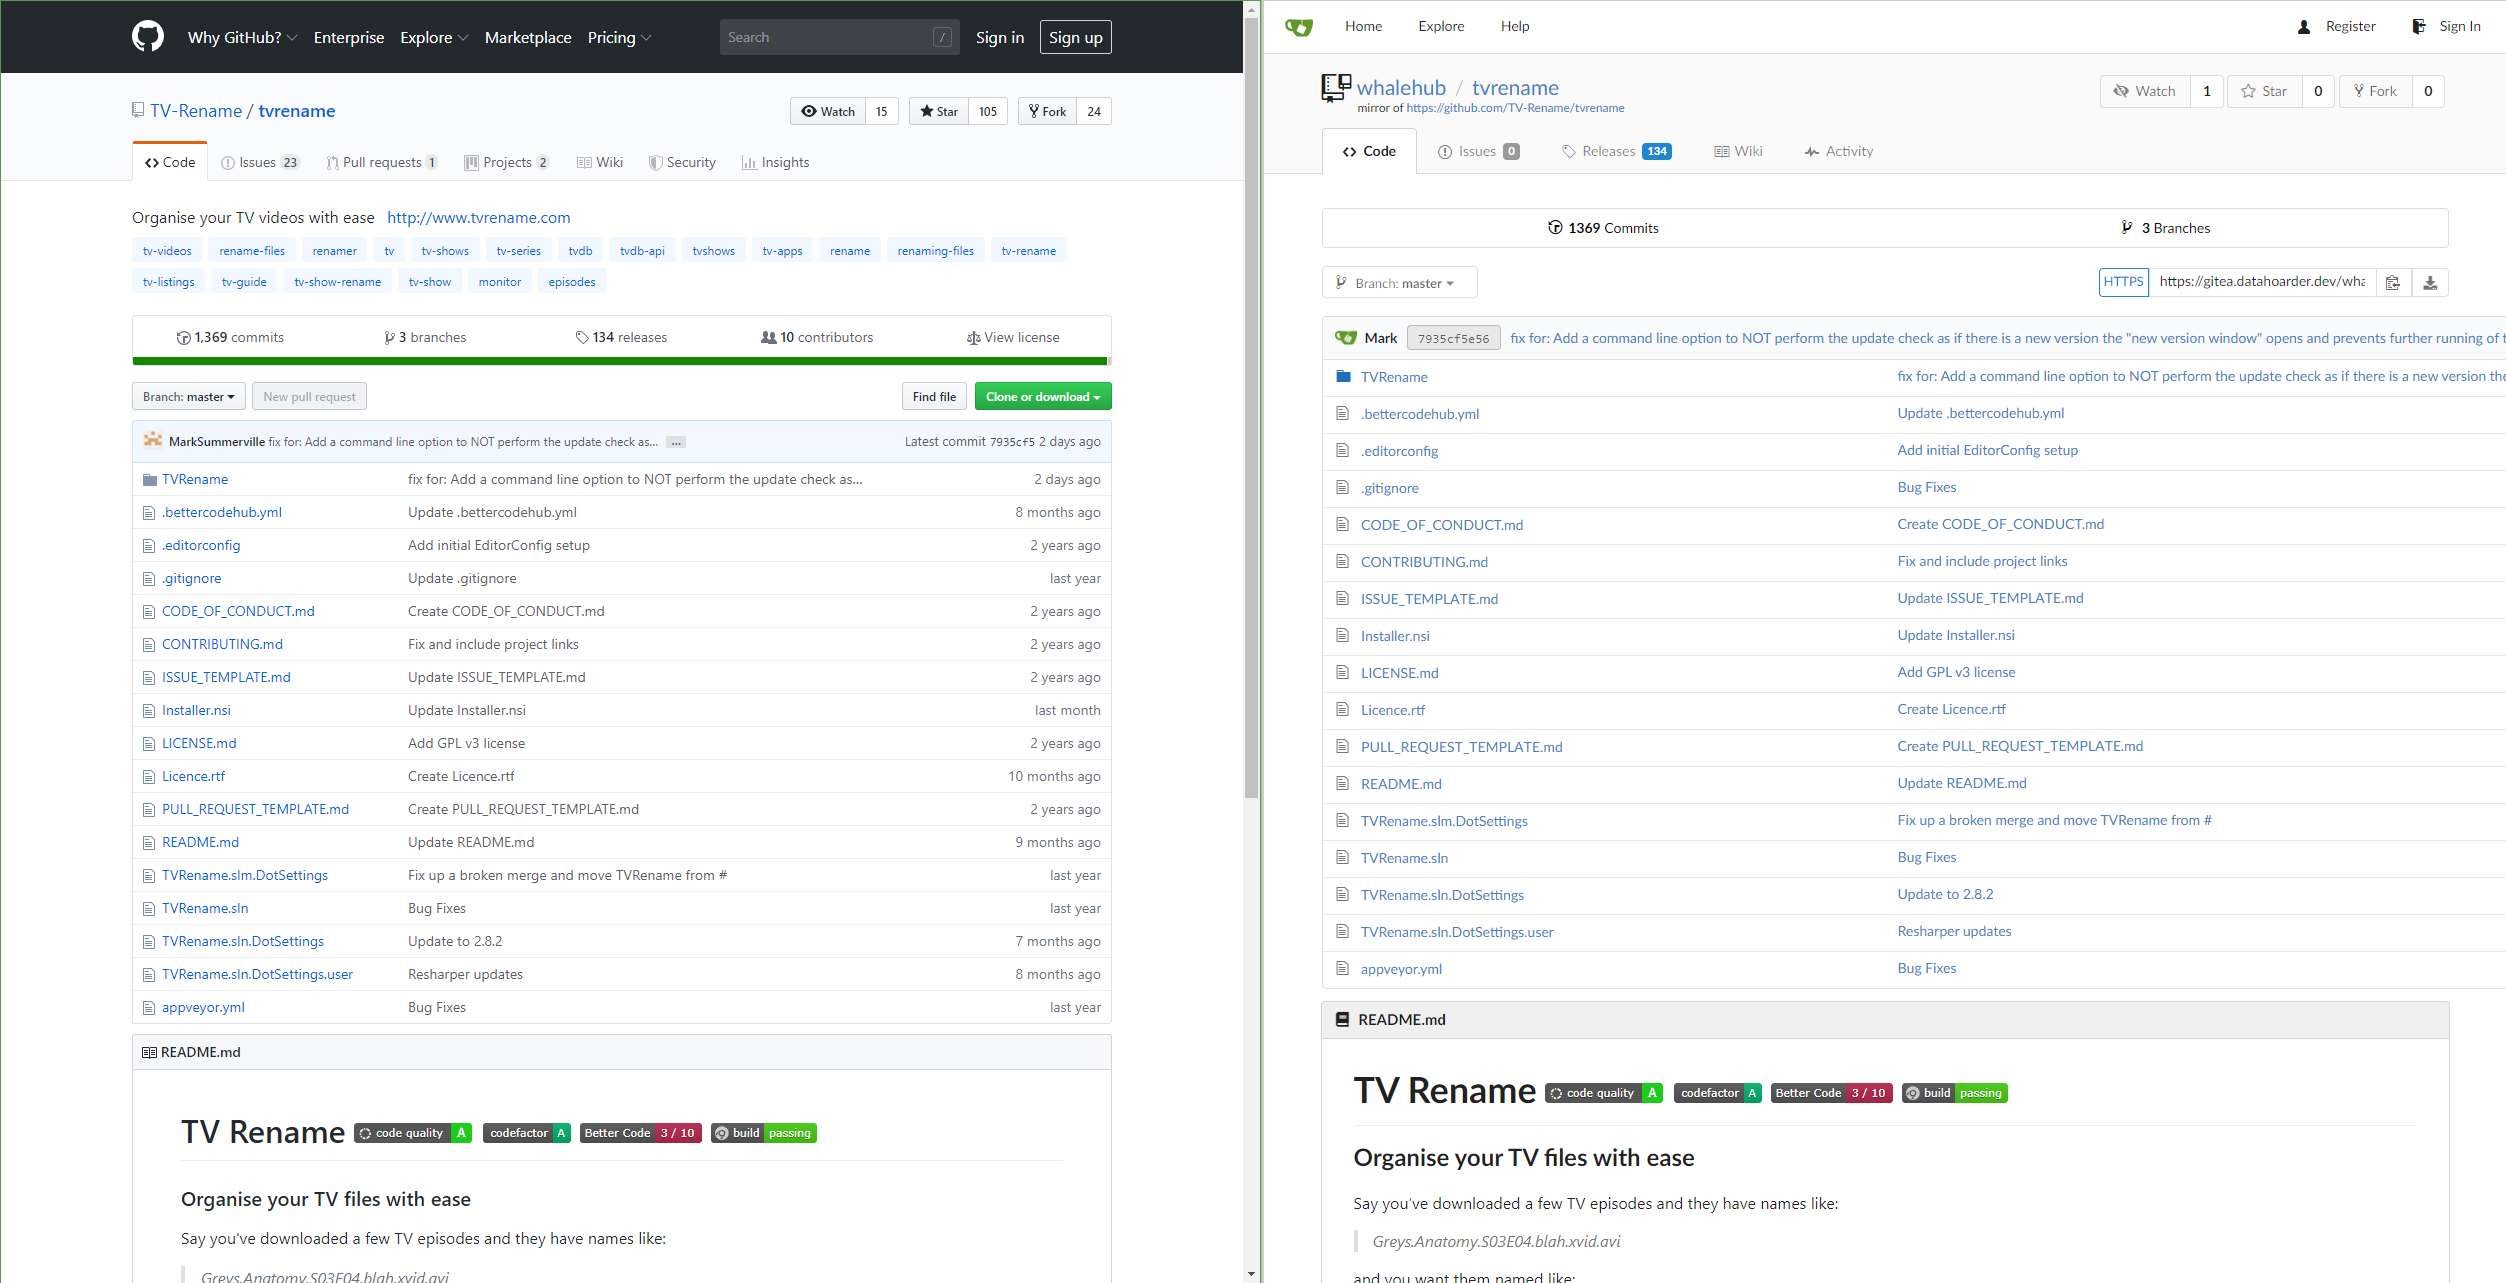Screen dimensions: 2506x1283
Task: Click whalehub mirror repository icon
Action: (x=1336, y=88)
